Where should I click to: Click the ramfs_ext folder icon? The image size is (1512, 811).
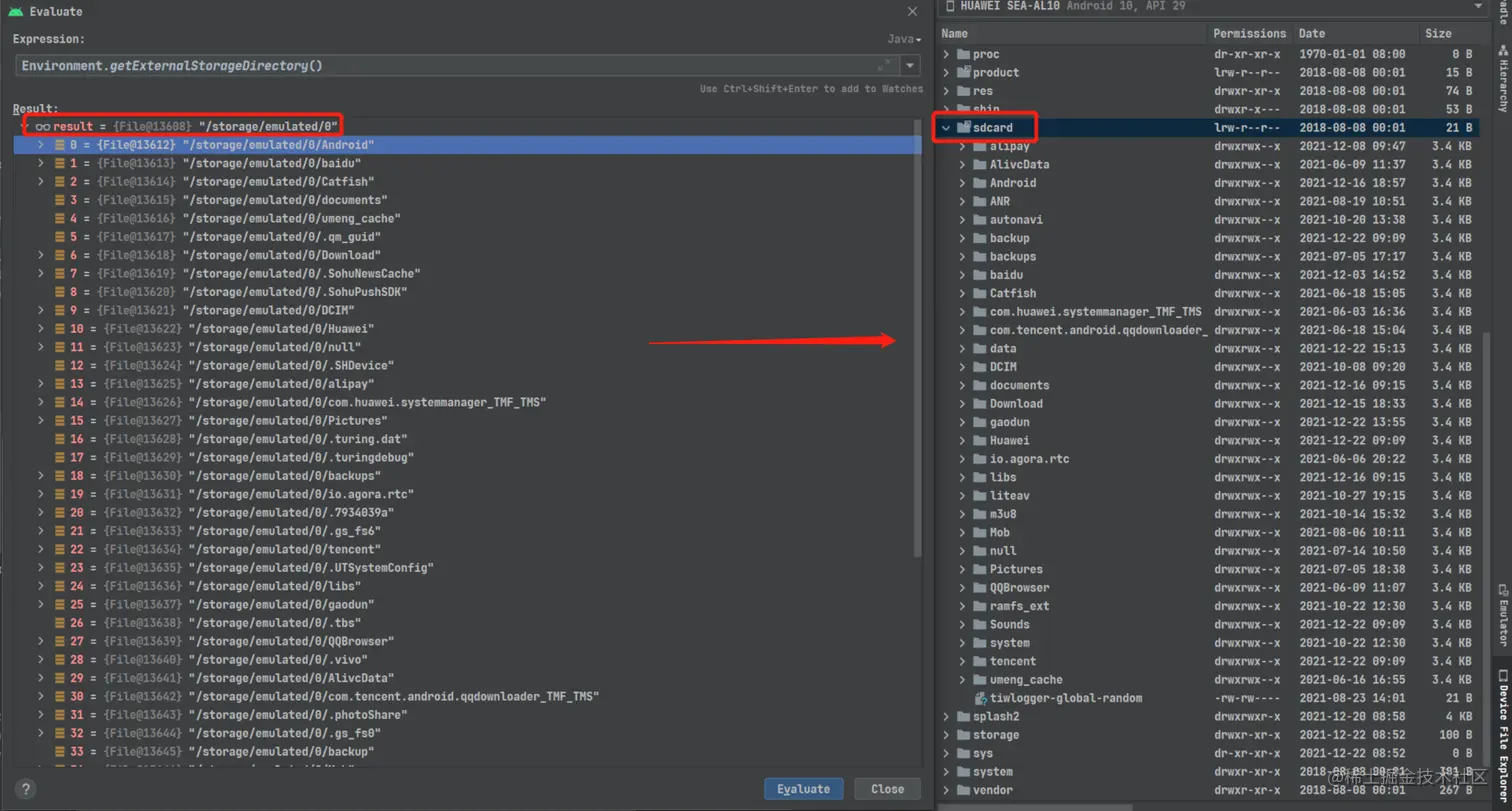(x=981, y=606)
